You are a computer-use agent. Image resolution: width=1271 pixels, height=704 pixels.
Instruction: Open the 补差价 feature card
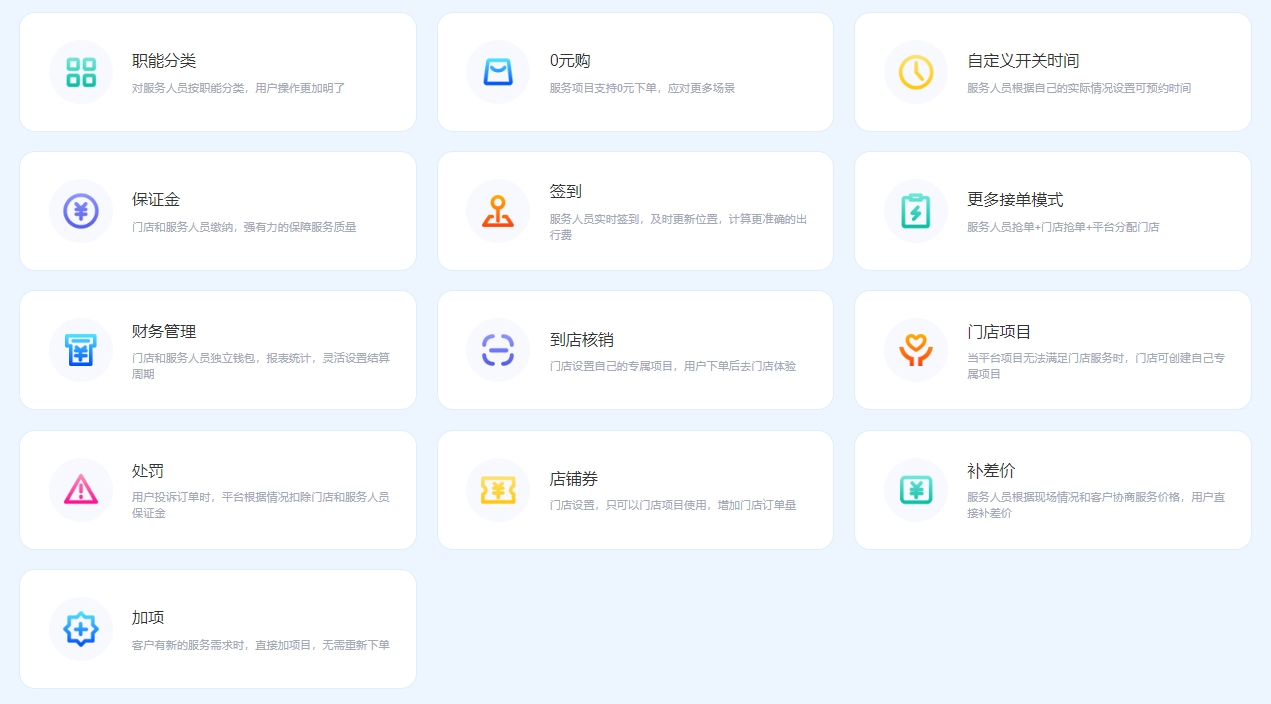click(x=1052, y=490)
